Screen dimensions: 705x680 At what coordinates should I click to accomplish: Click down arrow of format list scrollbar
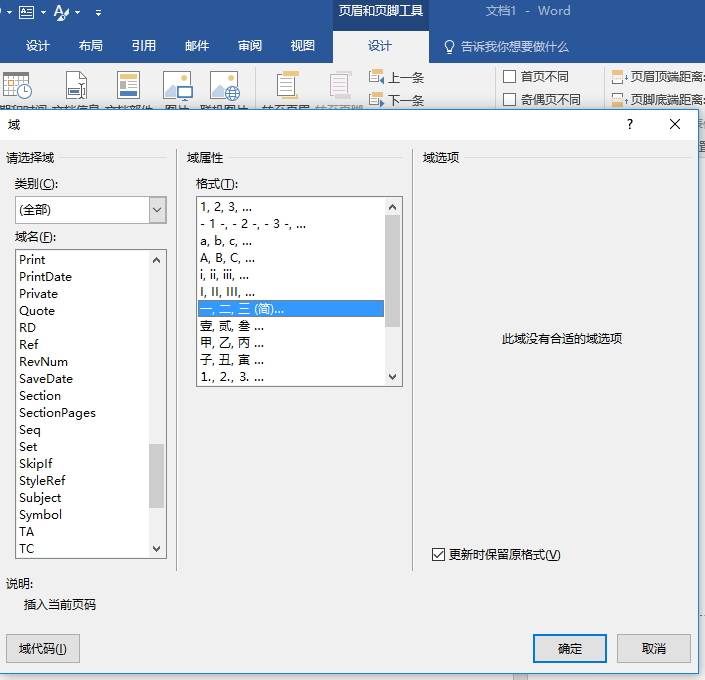click(x=393, y=376)
